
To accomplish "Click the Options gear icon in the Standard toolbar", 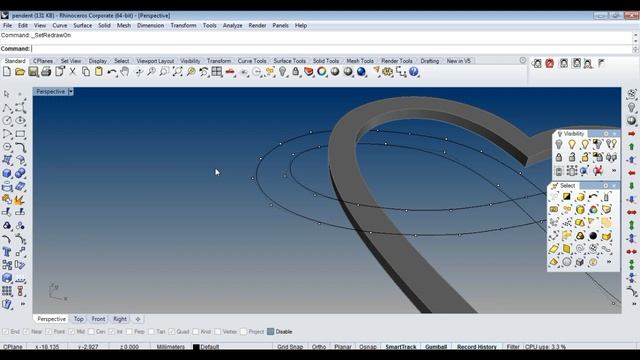I will [387, 72].
